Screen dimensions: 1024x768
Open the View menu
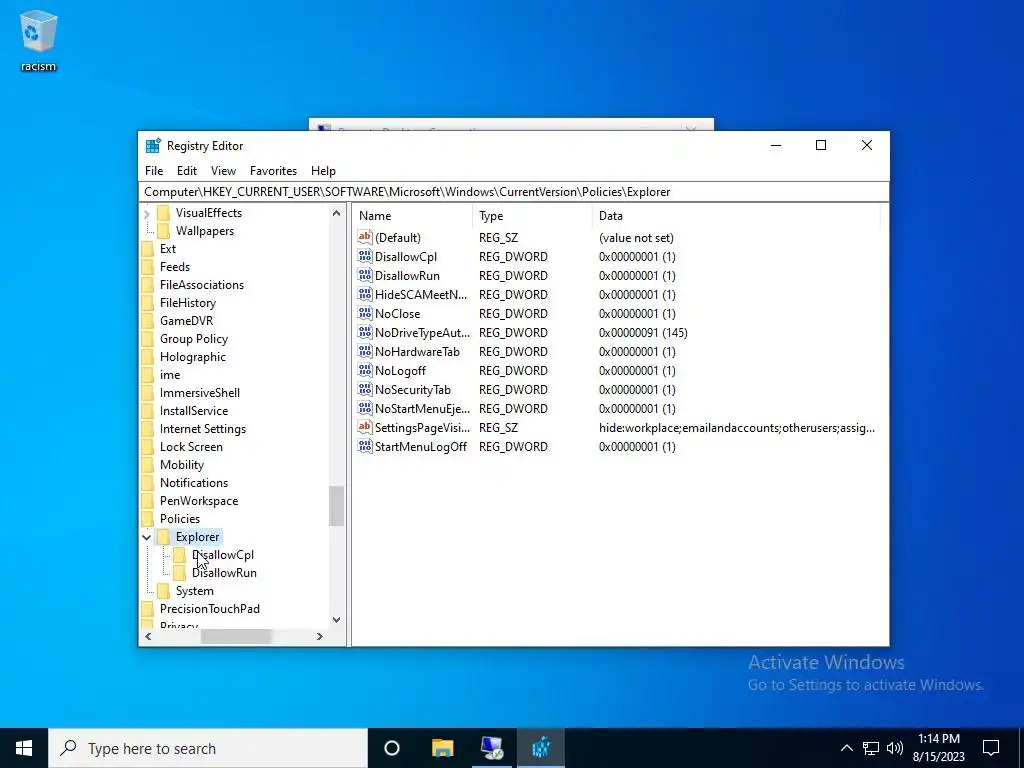pos(223,171)
